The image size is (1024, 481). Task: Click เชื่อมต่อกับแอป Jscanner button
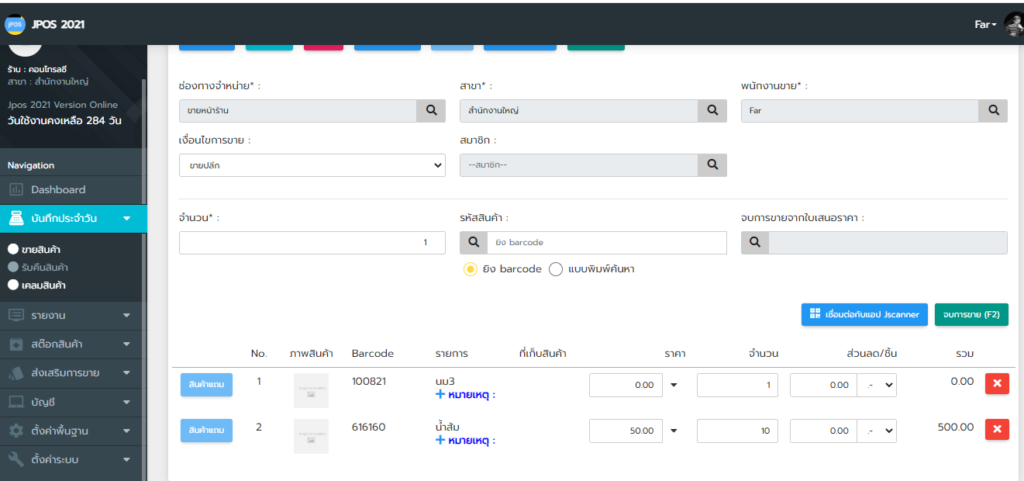tap(864, 315)
